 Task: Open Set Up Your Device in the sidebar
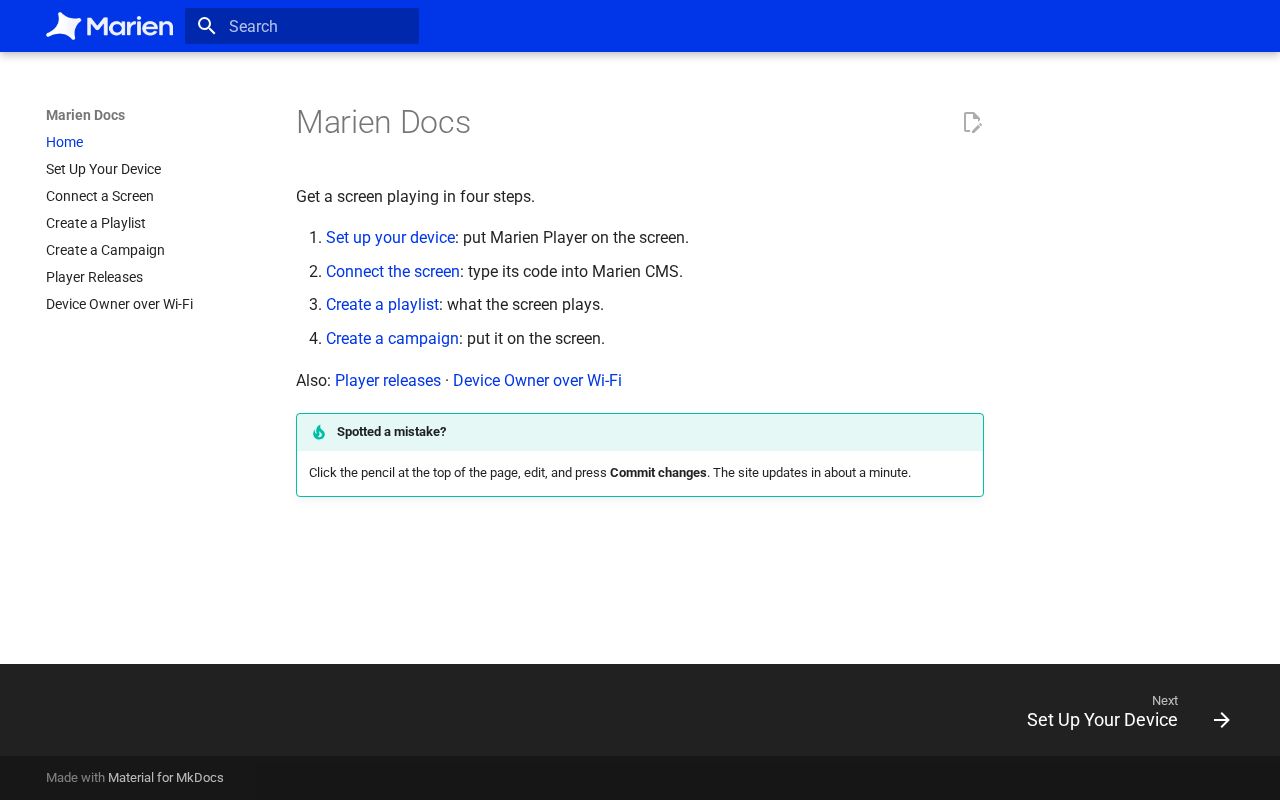[103, 169]
